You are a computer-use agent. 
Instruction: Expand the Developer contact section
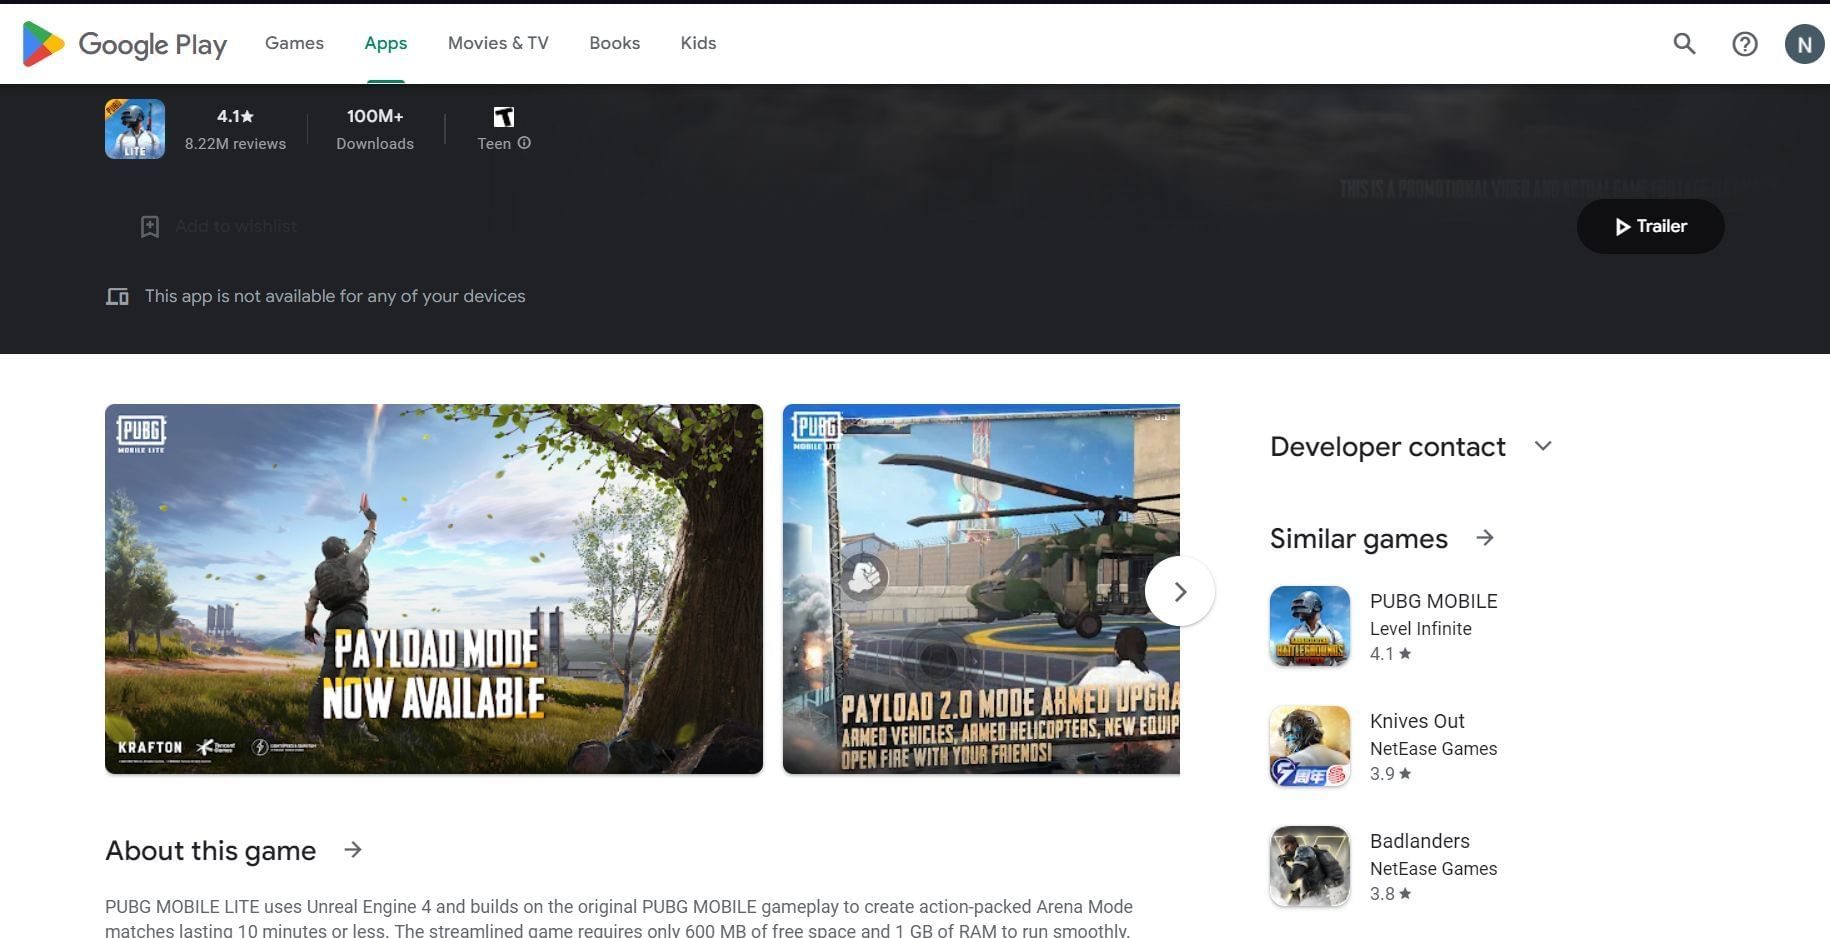click(1542, 446)
